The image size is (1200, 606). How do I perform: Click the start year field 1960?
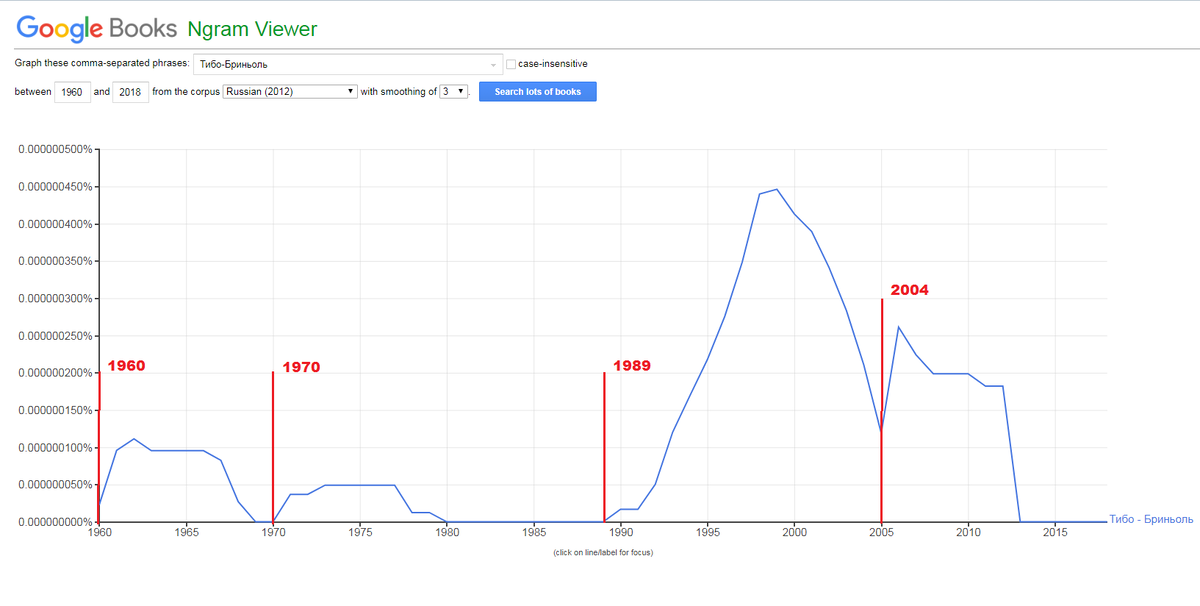coord(71,92)
